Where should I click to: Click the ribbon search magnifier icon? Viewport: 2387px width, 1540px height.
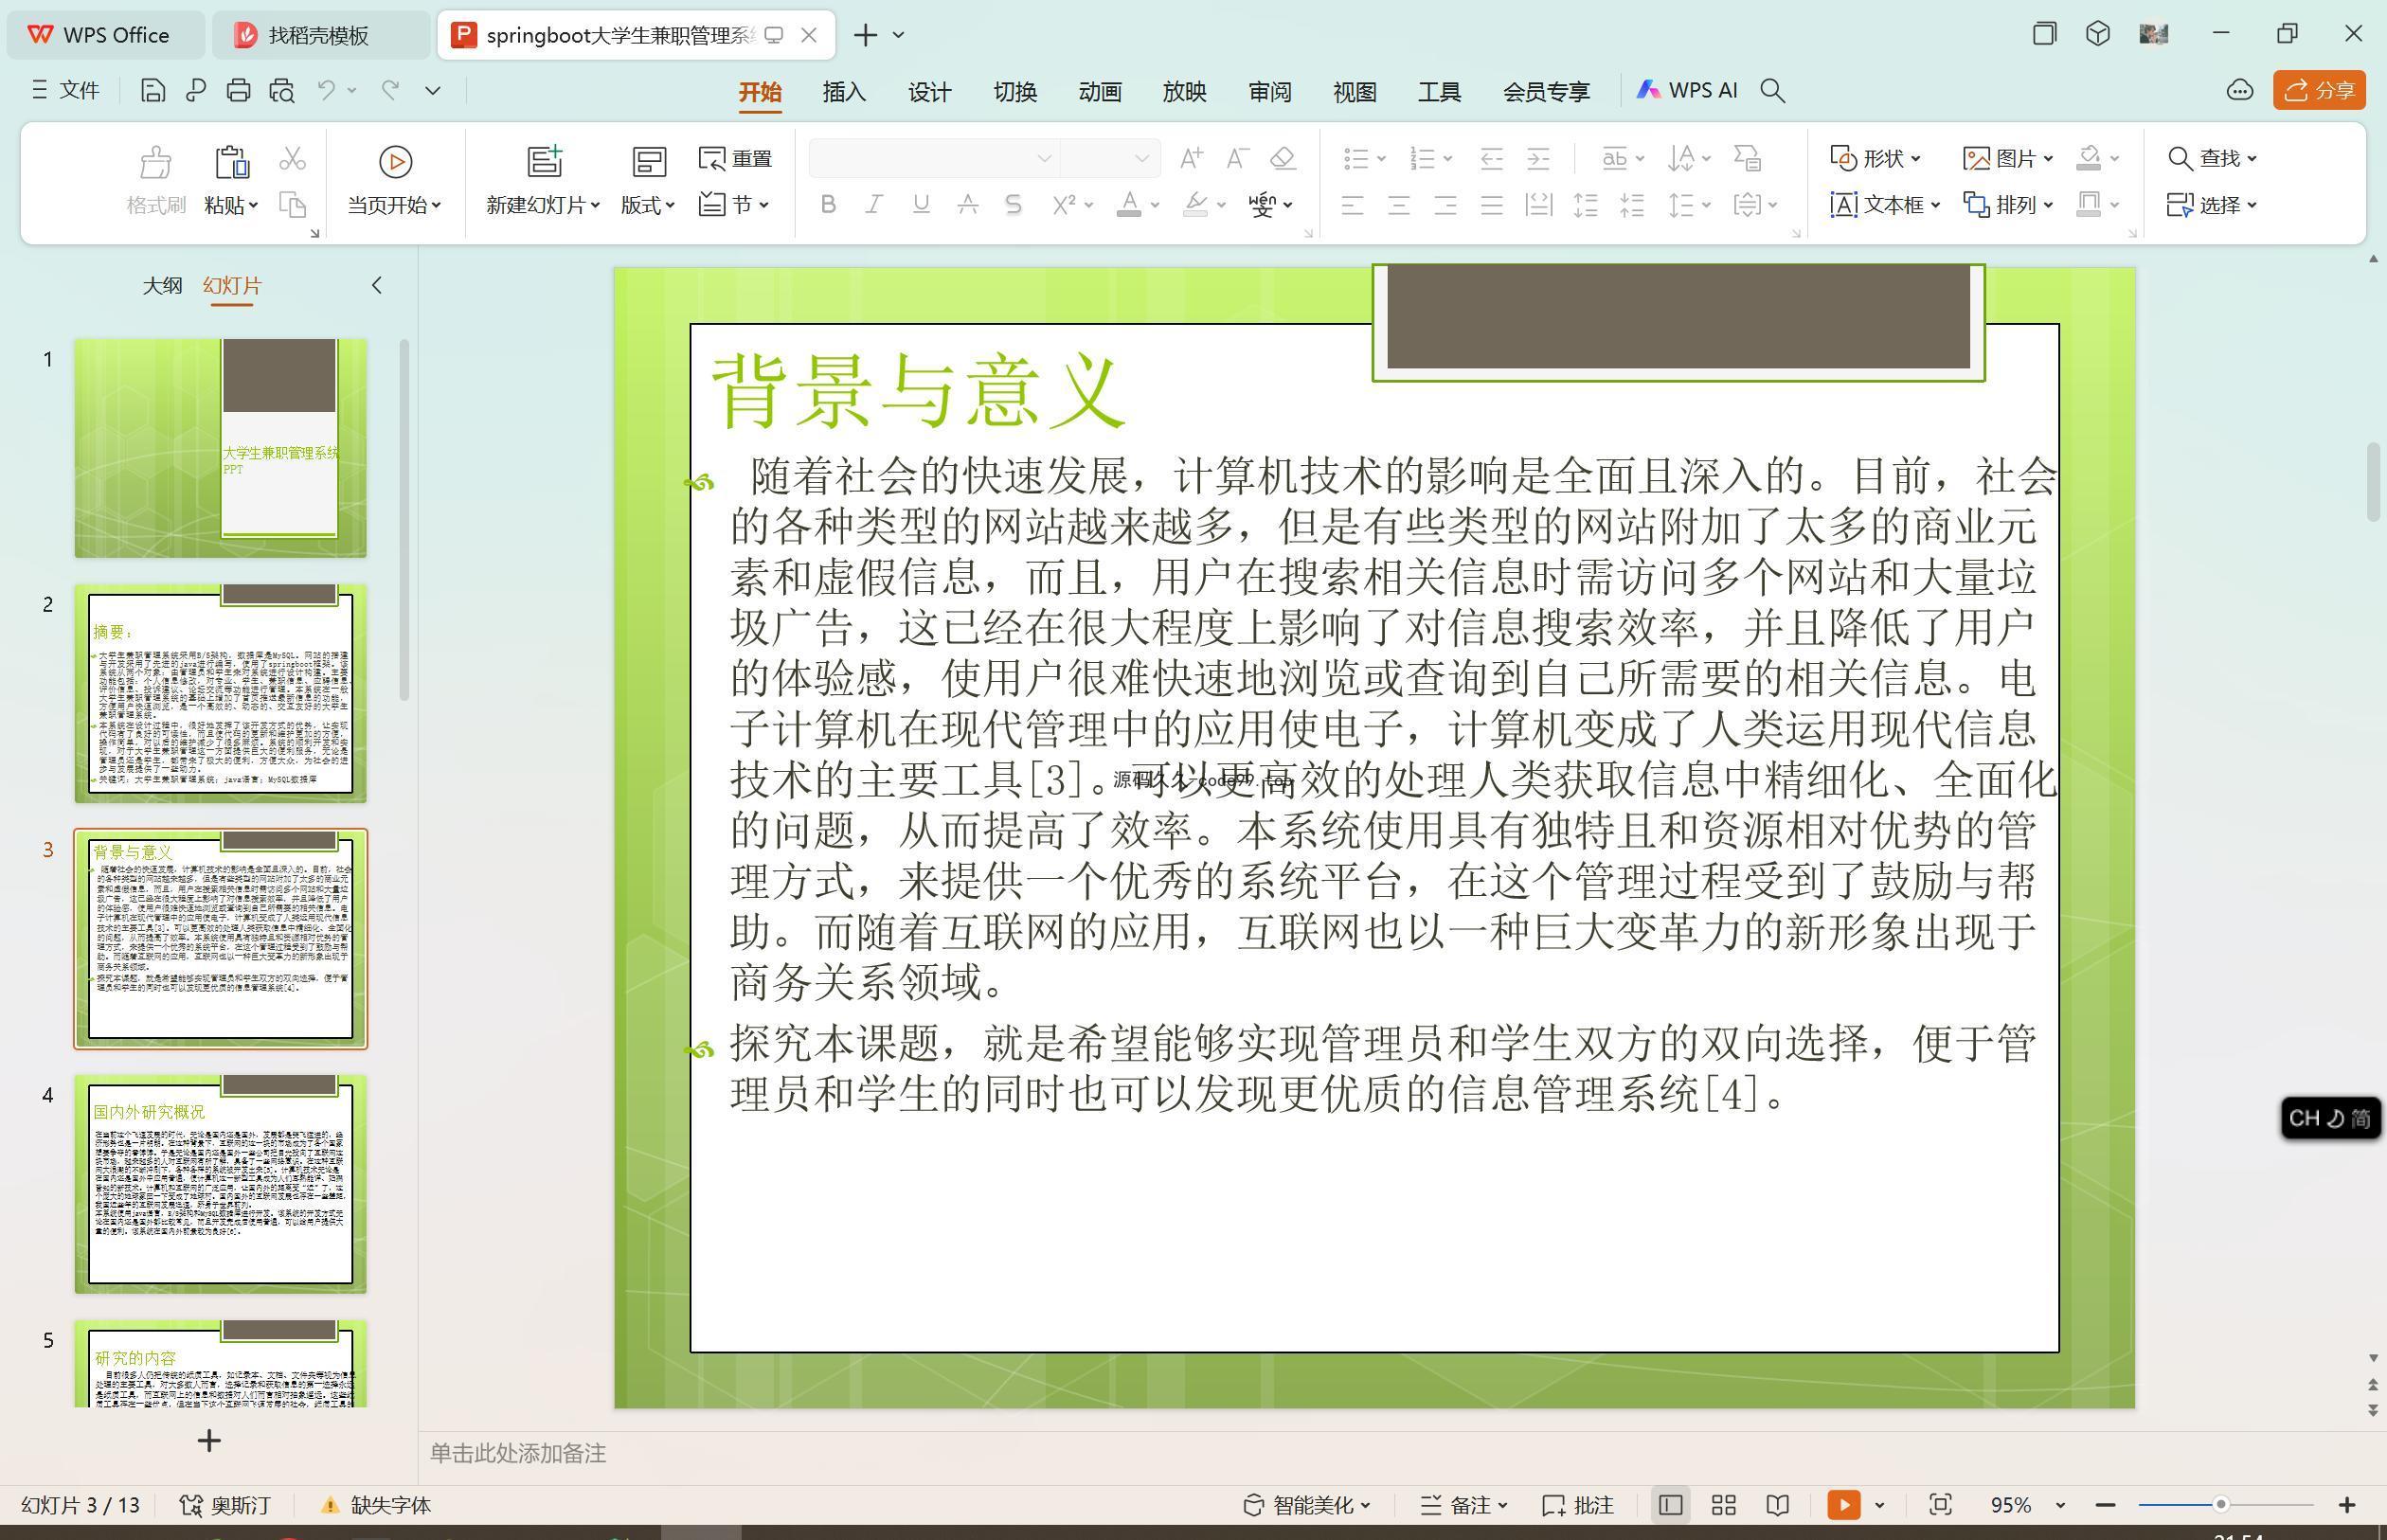[1772, 91]
